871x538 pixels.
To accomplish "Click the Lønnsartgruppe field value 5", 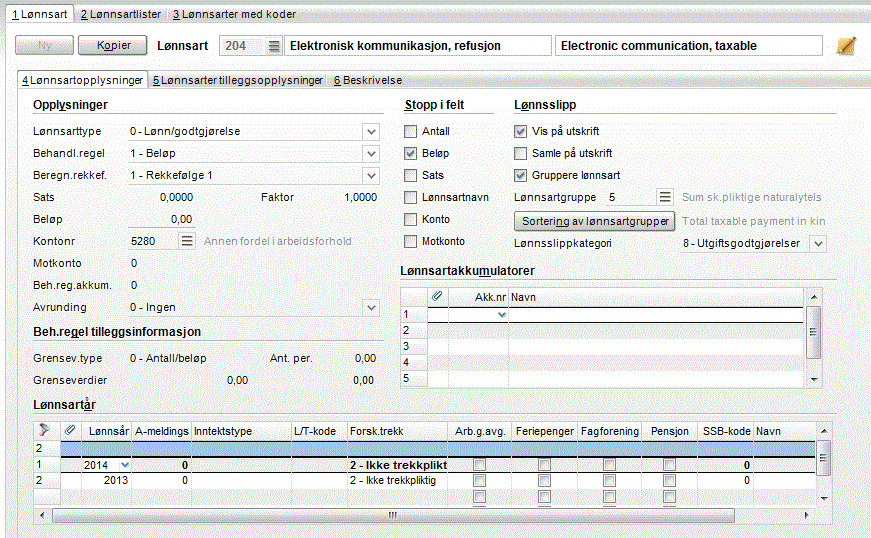I will (631, 197).
